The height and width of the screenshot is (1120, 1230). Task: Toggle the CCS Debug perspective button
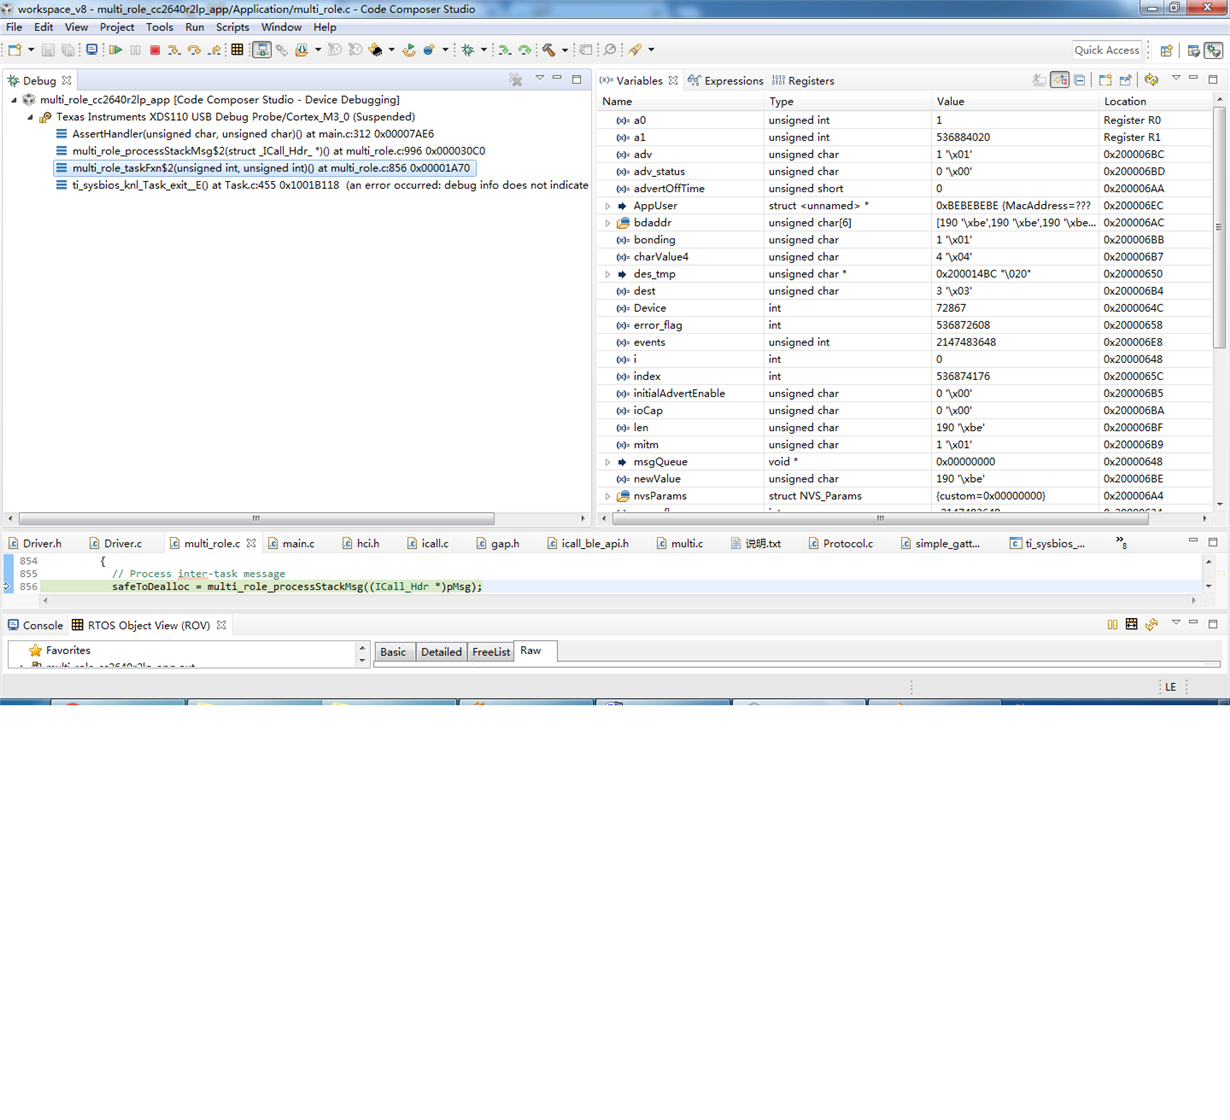(1214, 50)
